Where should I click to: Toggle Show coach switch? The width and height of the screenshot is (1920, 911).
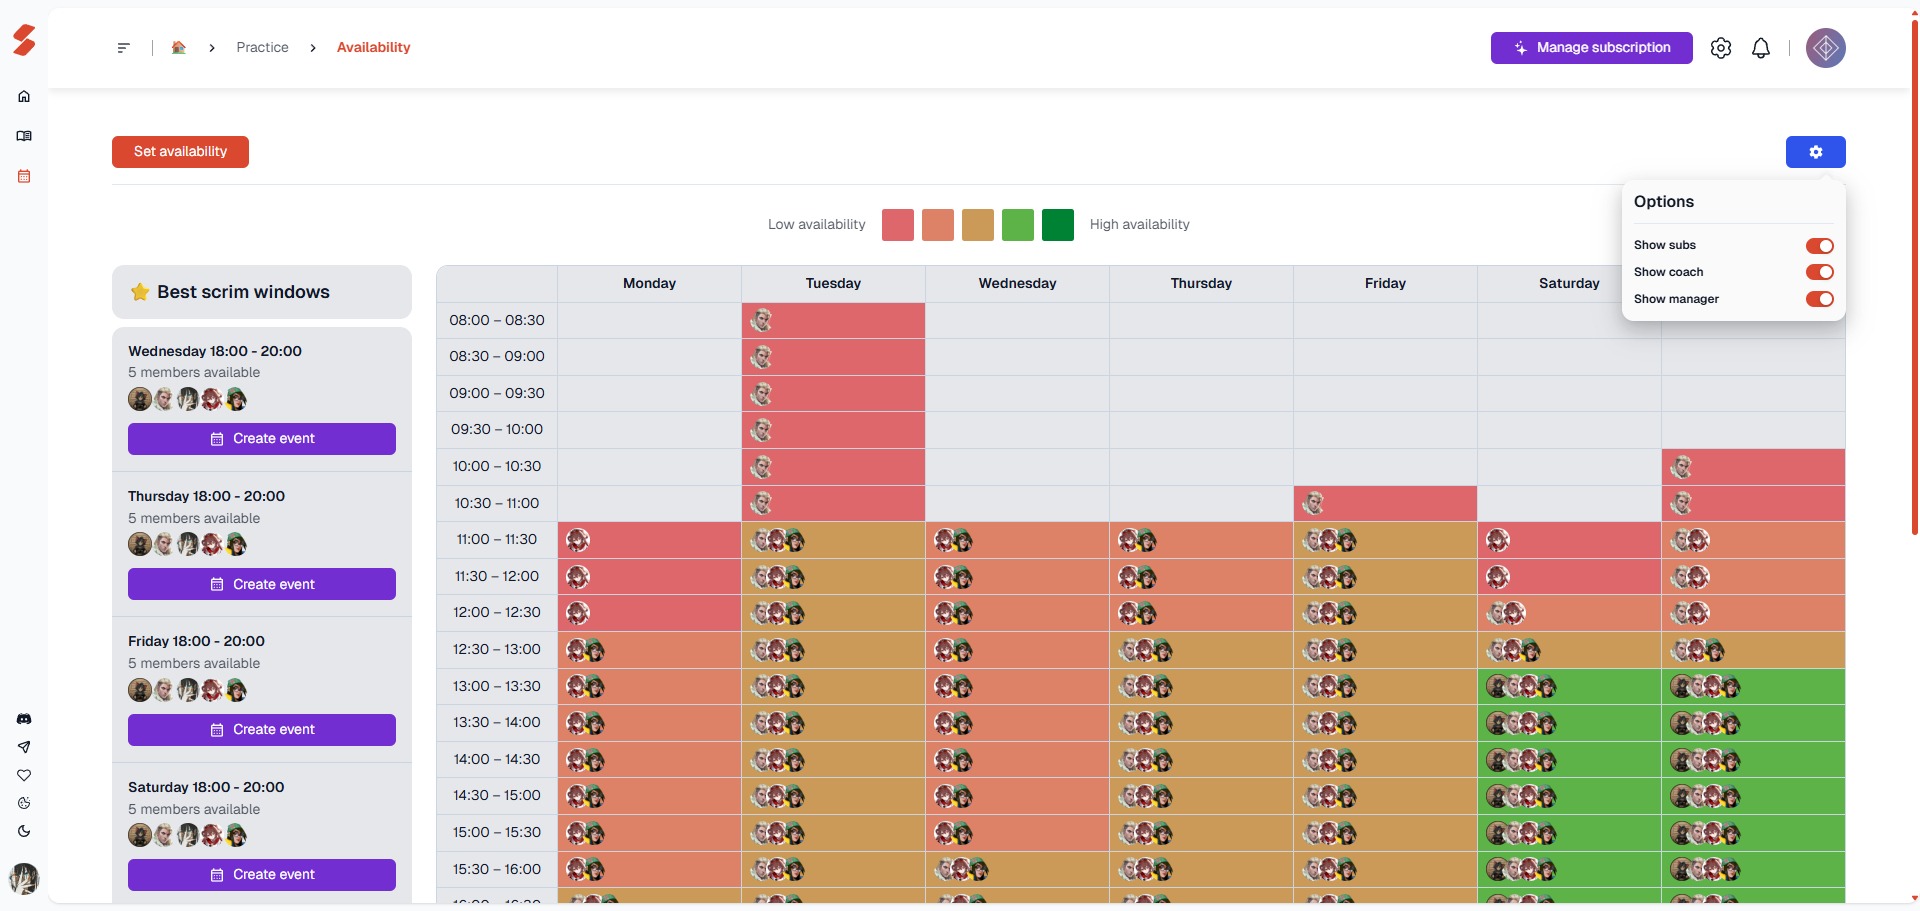coord(1819,272)
